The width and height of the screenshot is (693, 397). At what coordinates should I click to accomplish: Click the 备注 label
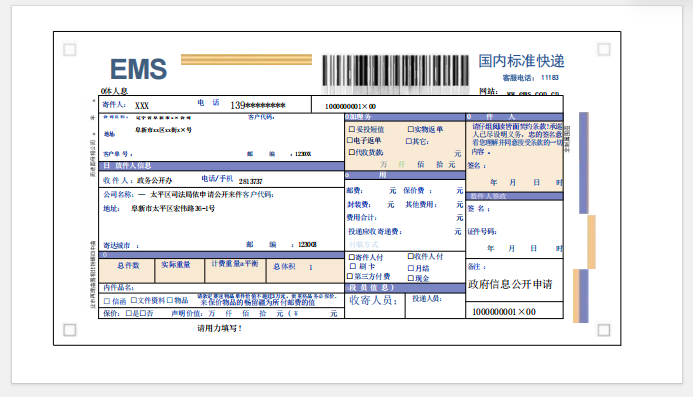[476, 267]
